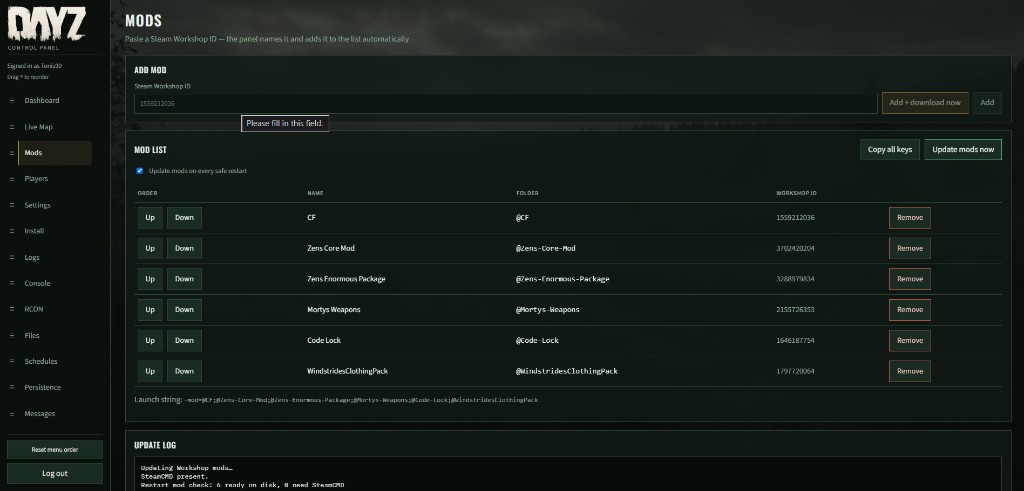Click the Launch string text
Viewport: 1024px width, 491px height.
336,400
